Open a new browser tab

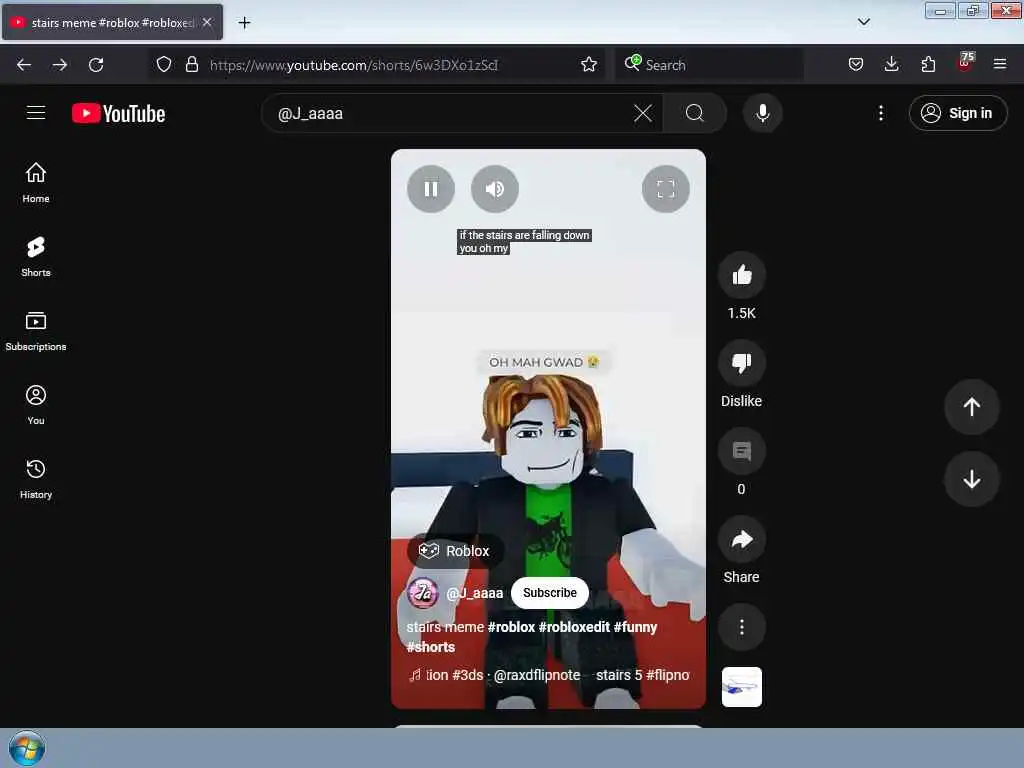[x=244, y=23]
